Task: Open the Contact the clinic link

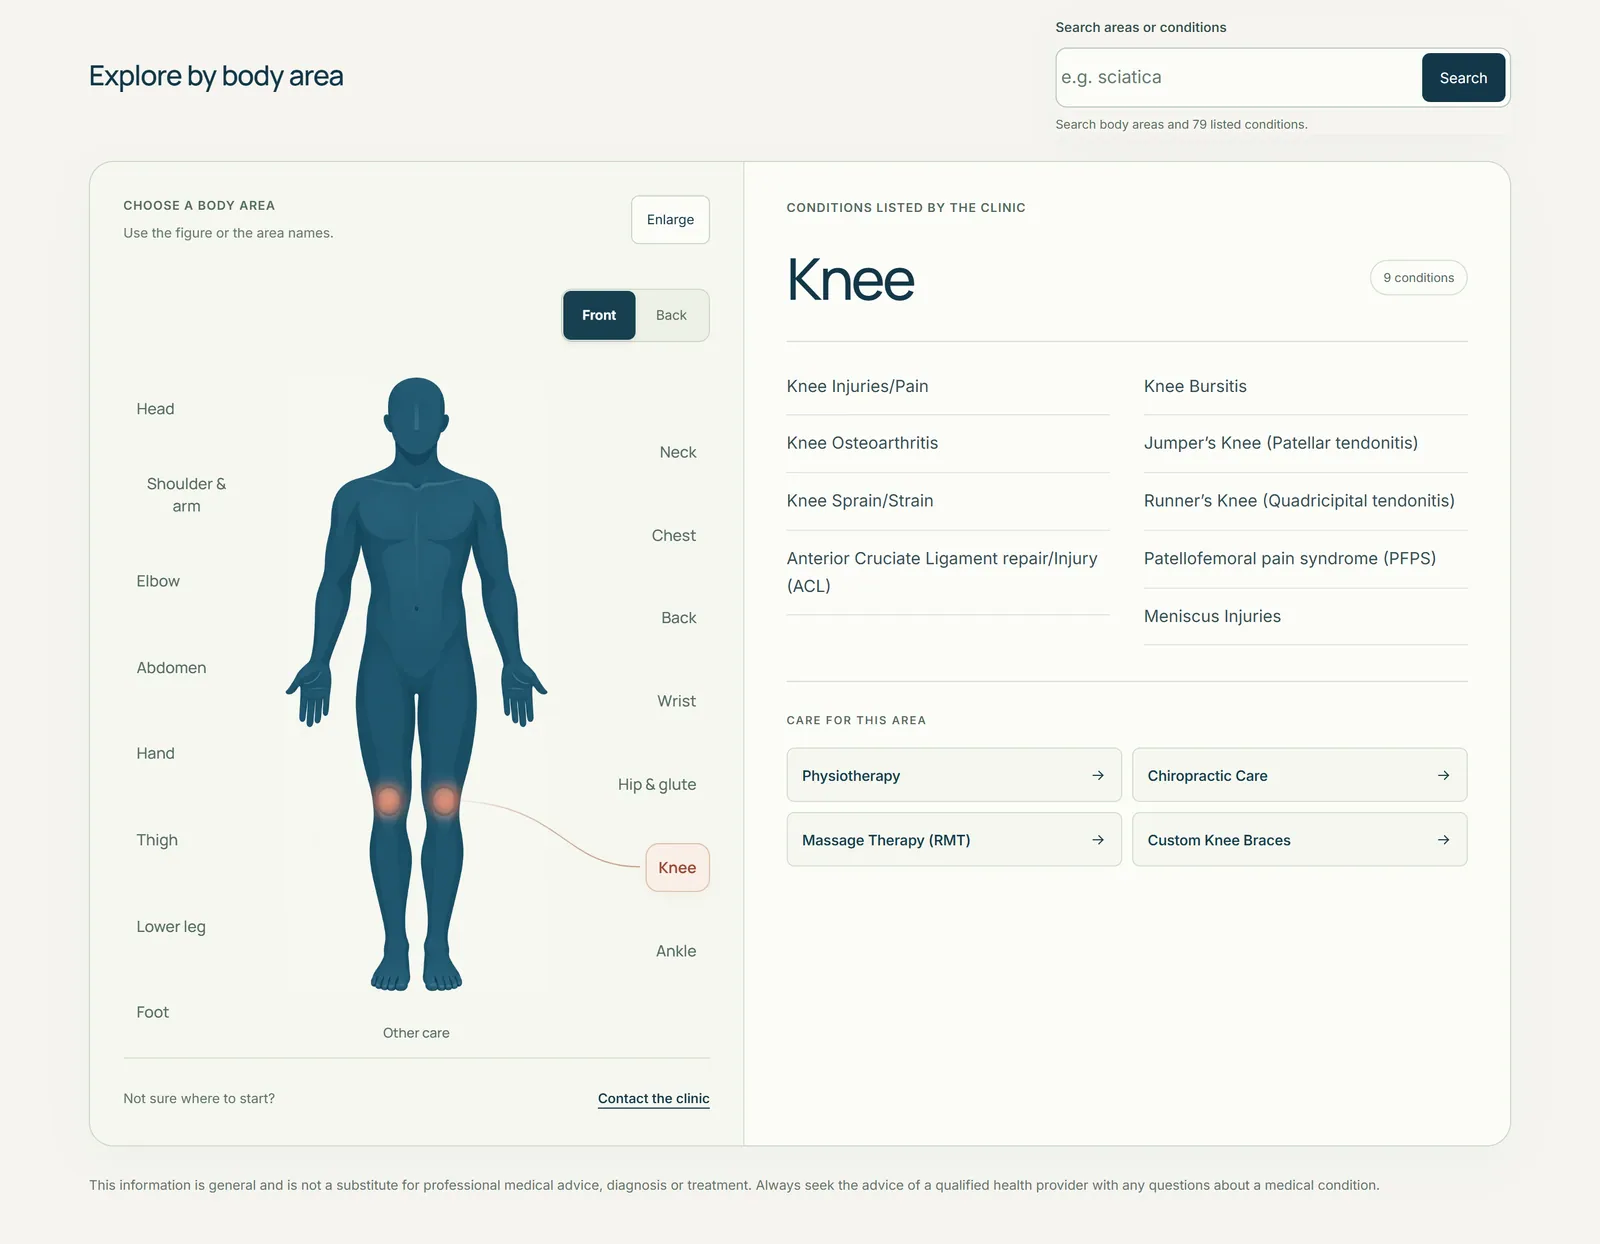Action: 653,1098
